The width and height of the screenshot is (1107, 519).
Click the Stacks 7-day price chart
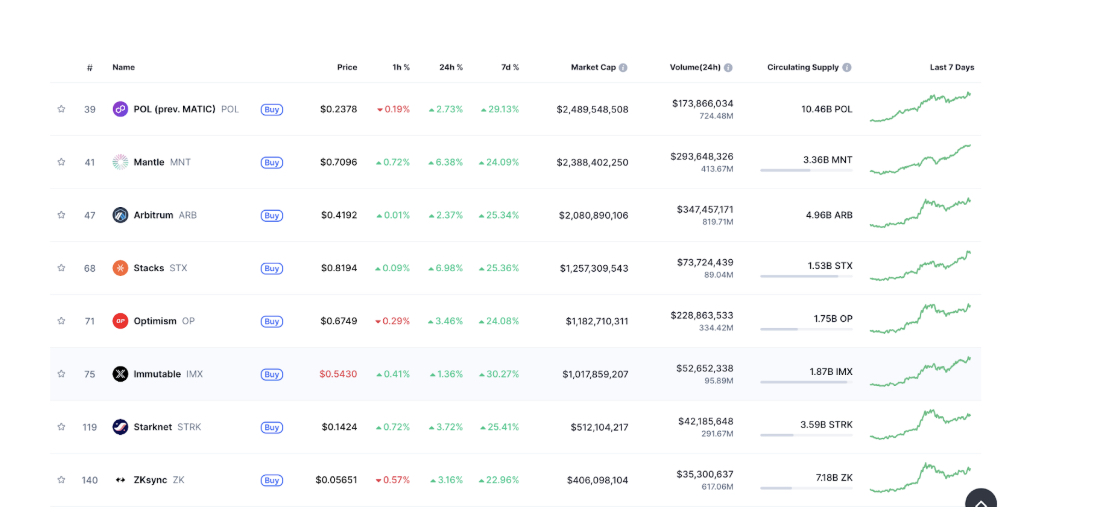(x=921, y=266)
